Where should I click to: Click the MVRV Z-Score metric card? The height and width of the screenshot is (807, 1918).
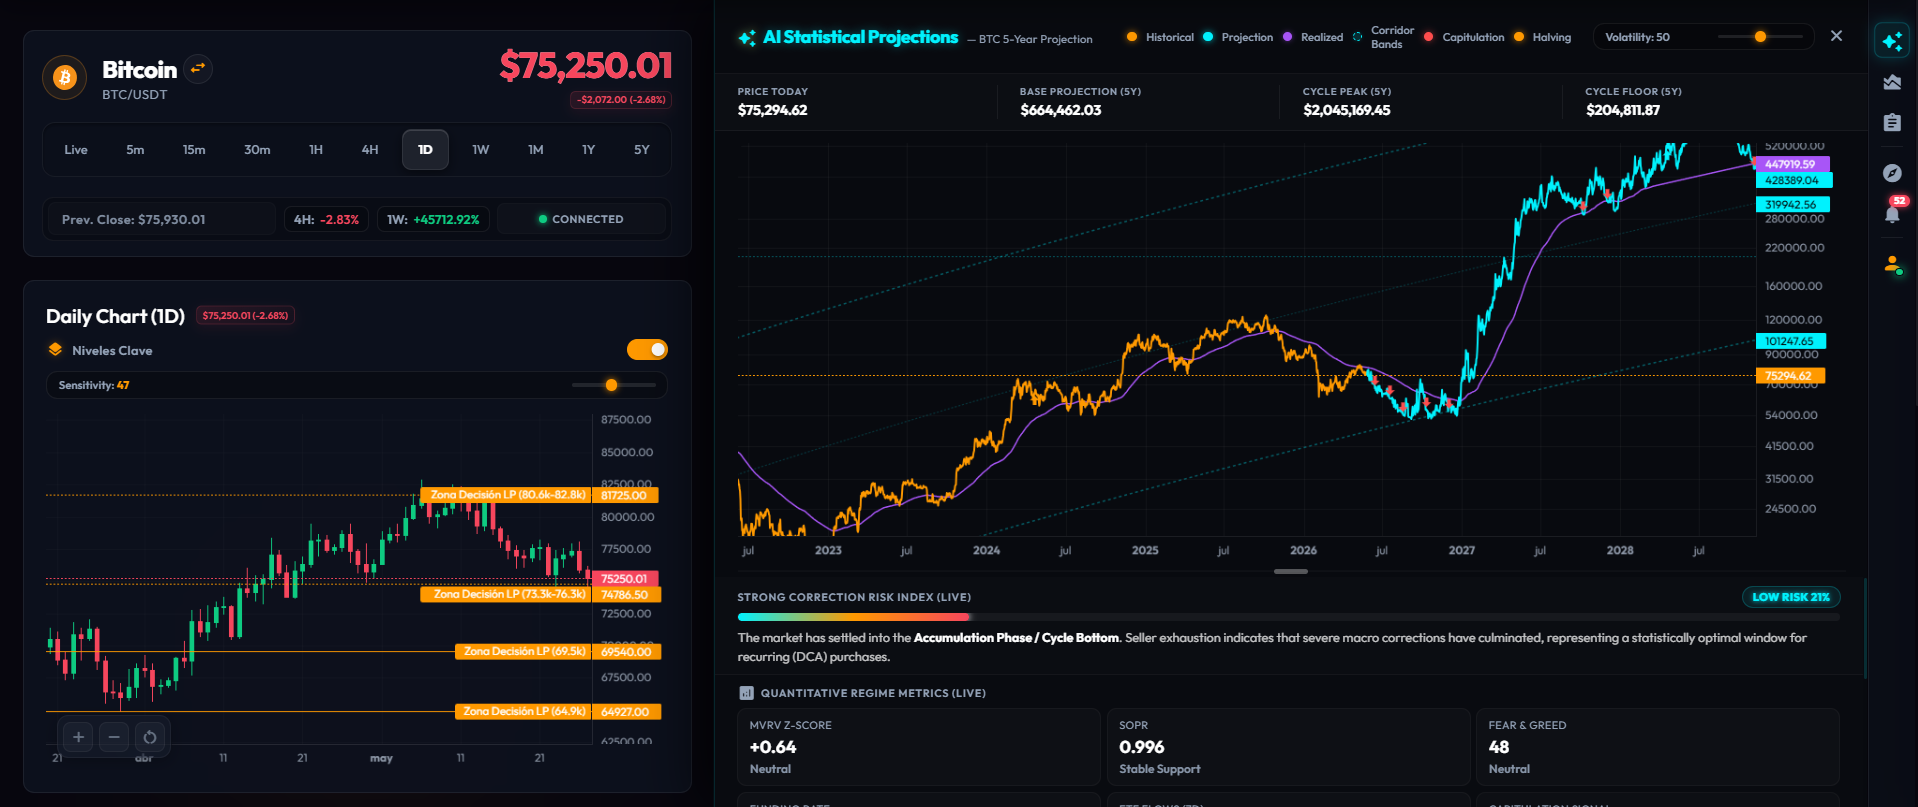[919, 747]
